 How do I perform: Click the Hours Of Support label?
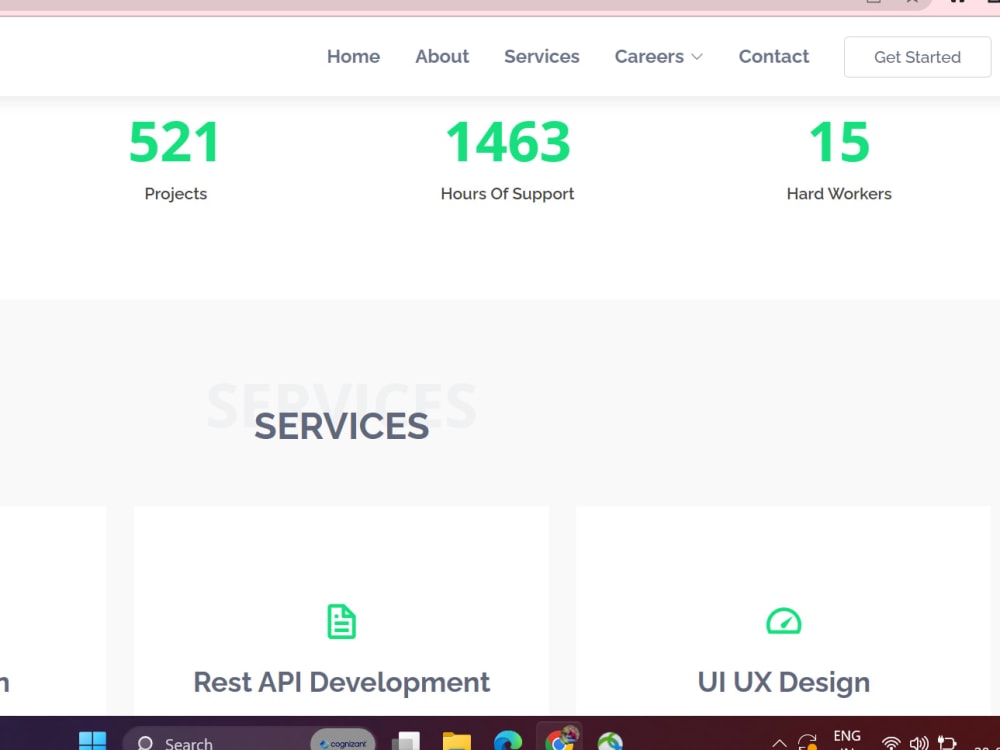coord(507,193)
